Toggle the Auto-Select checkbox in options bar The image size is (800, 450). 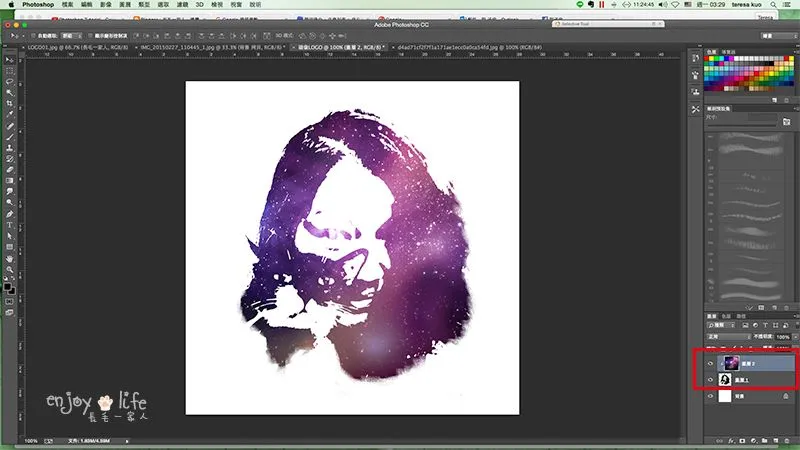tap(33, 36)
